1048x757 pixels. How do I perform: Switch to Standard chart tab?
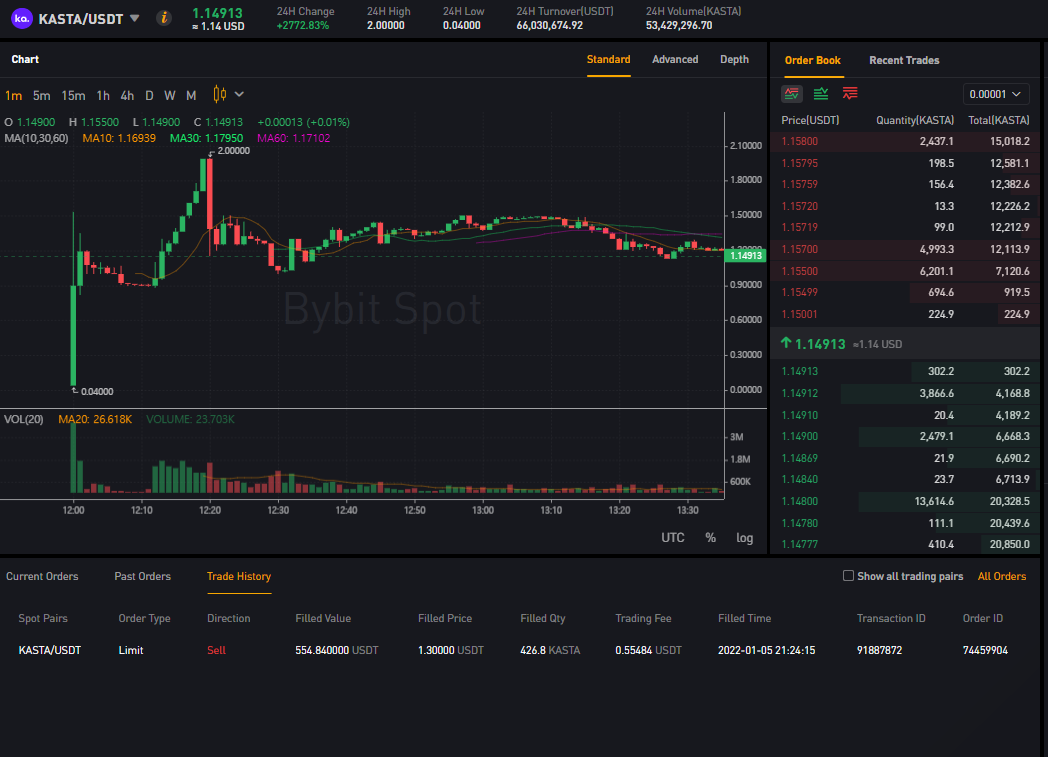[x=608, y=59]
